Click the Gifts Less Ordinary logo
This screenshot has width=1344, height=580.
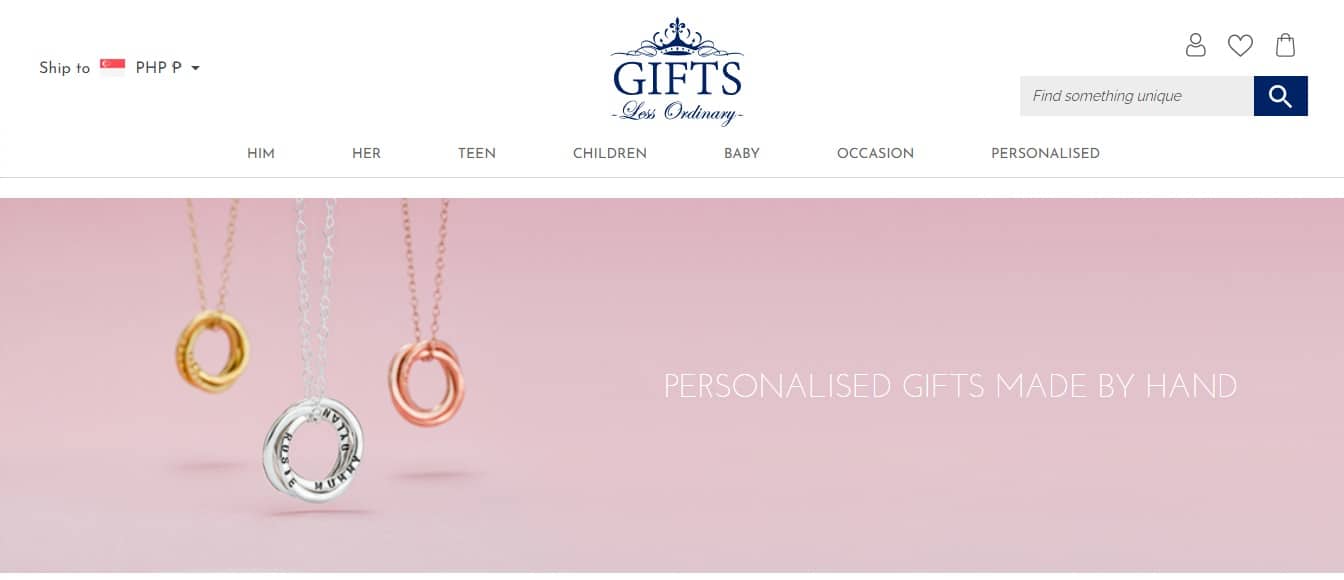[x=677, y=72]
